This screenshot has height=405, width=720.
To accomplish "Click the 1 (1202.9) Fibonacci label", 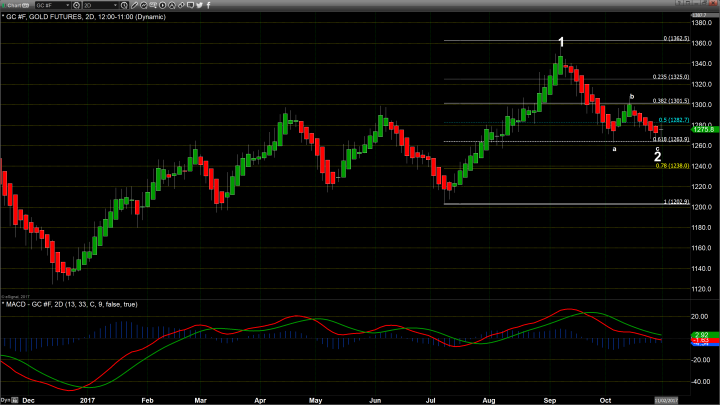I will (x=676, y=201).
